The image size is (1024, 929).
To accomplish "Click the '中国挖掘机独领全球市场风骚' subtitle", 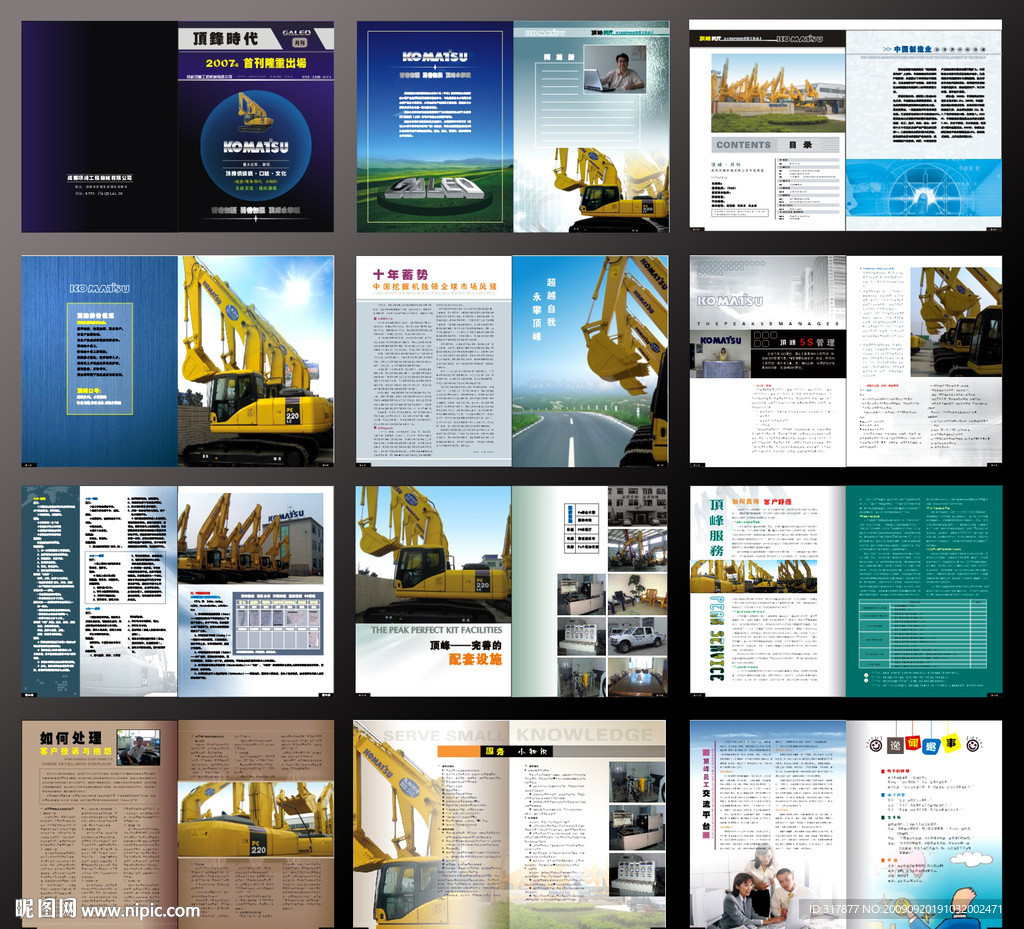I will (434, 287).
